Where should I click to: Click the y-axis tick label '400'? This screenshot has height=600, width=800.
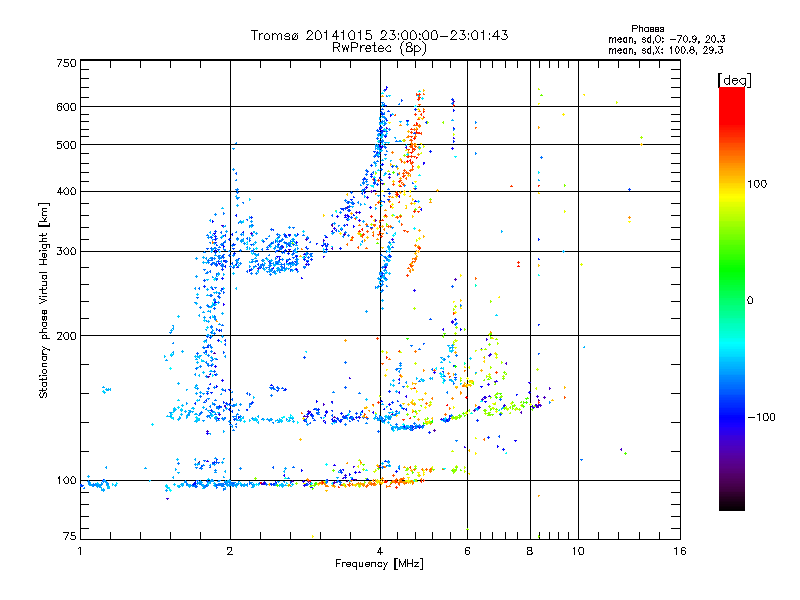(x=66, y=192)
